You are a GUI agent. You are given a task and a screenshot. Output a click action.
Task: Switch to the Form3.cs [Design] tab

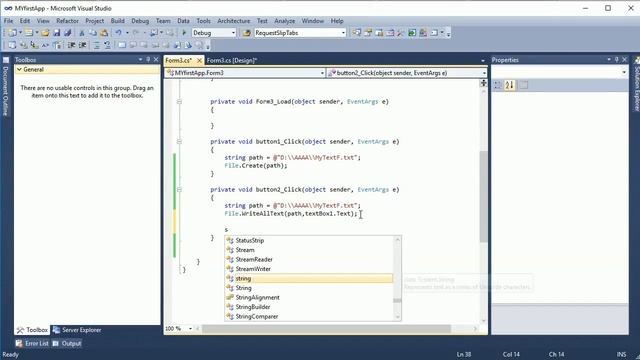coord(232,60)
